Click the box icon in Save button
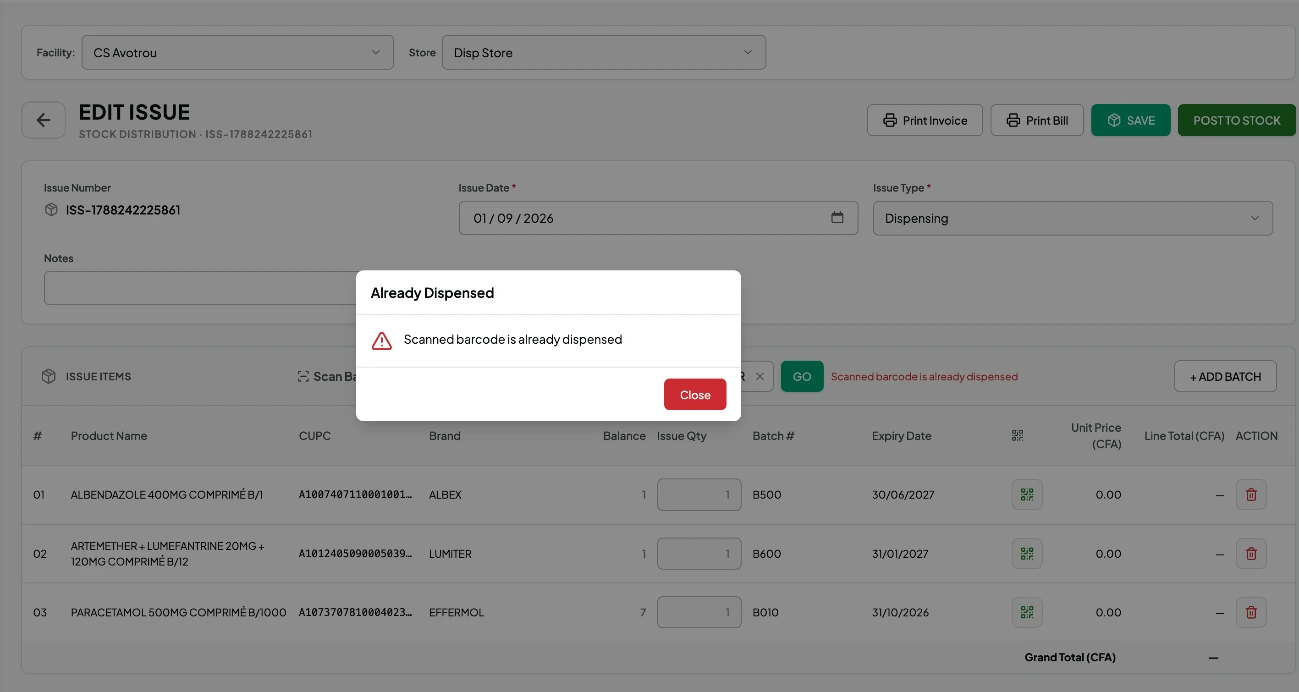Screen dimensions: 1299x692 point(1114,120)
